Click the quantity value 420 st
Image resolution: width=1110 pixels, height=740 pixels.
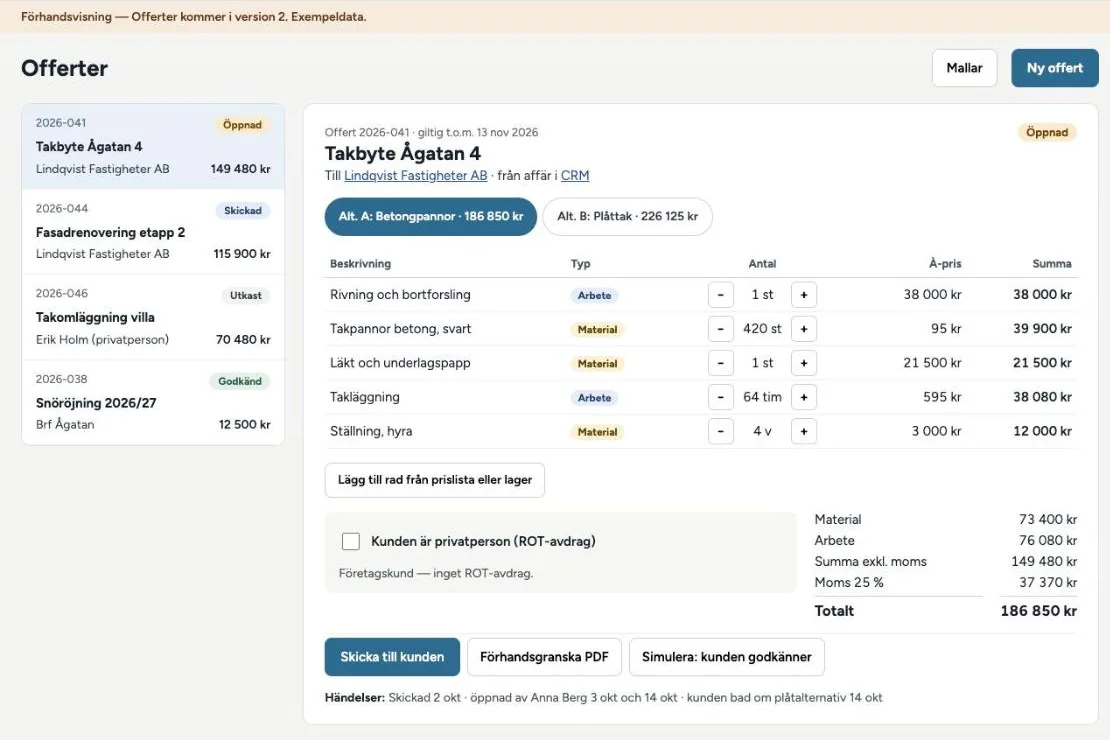762,329
